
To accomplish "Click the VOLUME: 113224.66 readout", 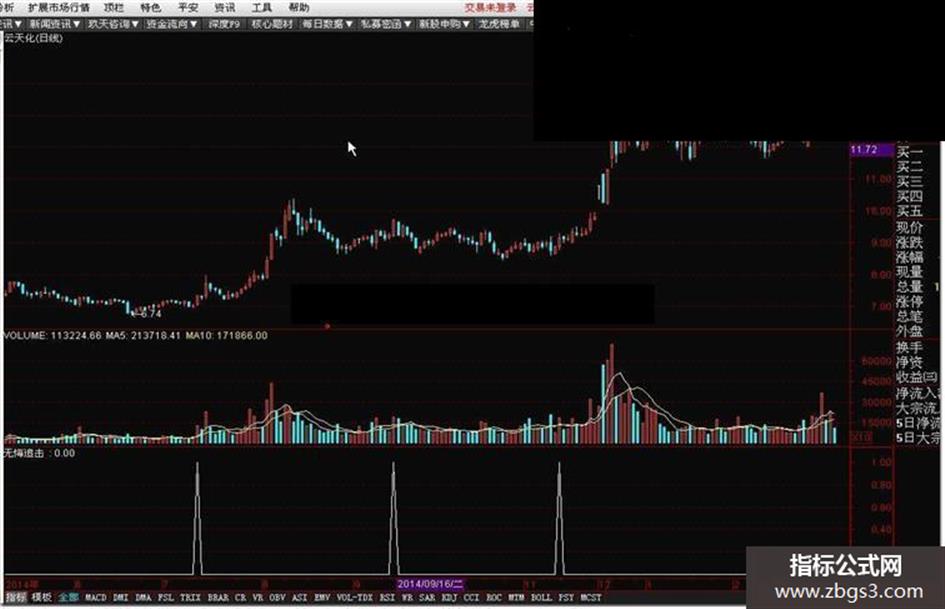I will (x=53, y=335).
